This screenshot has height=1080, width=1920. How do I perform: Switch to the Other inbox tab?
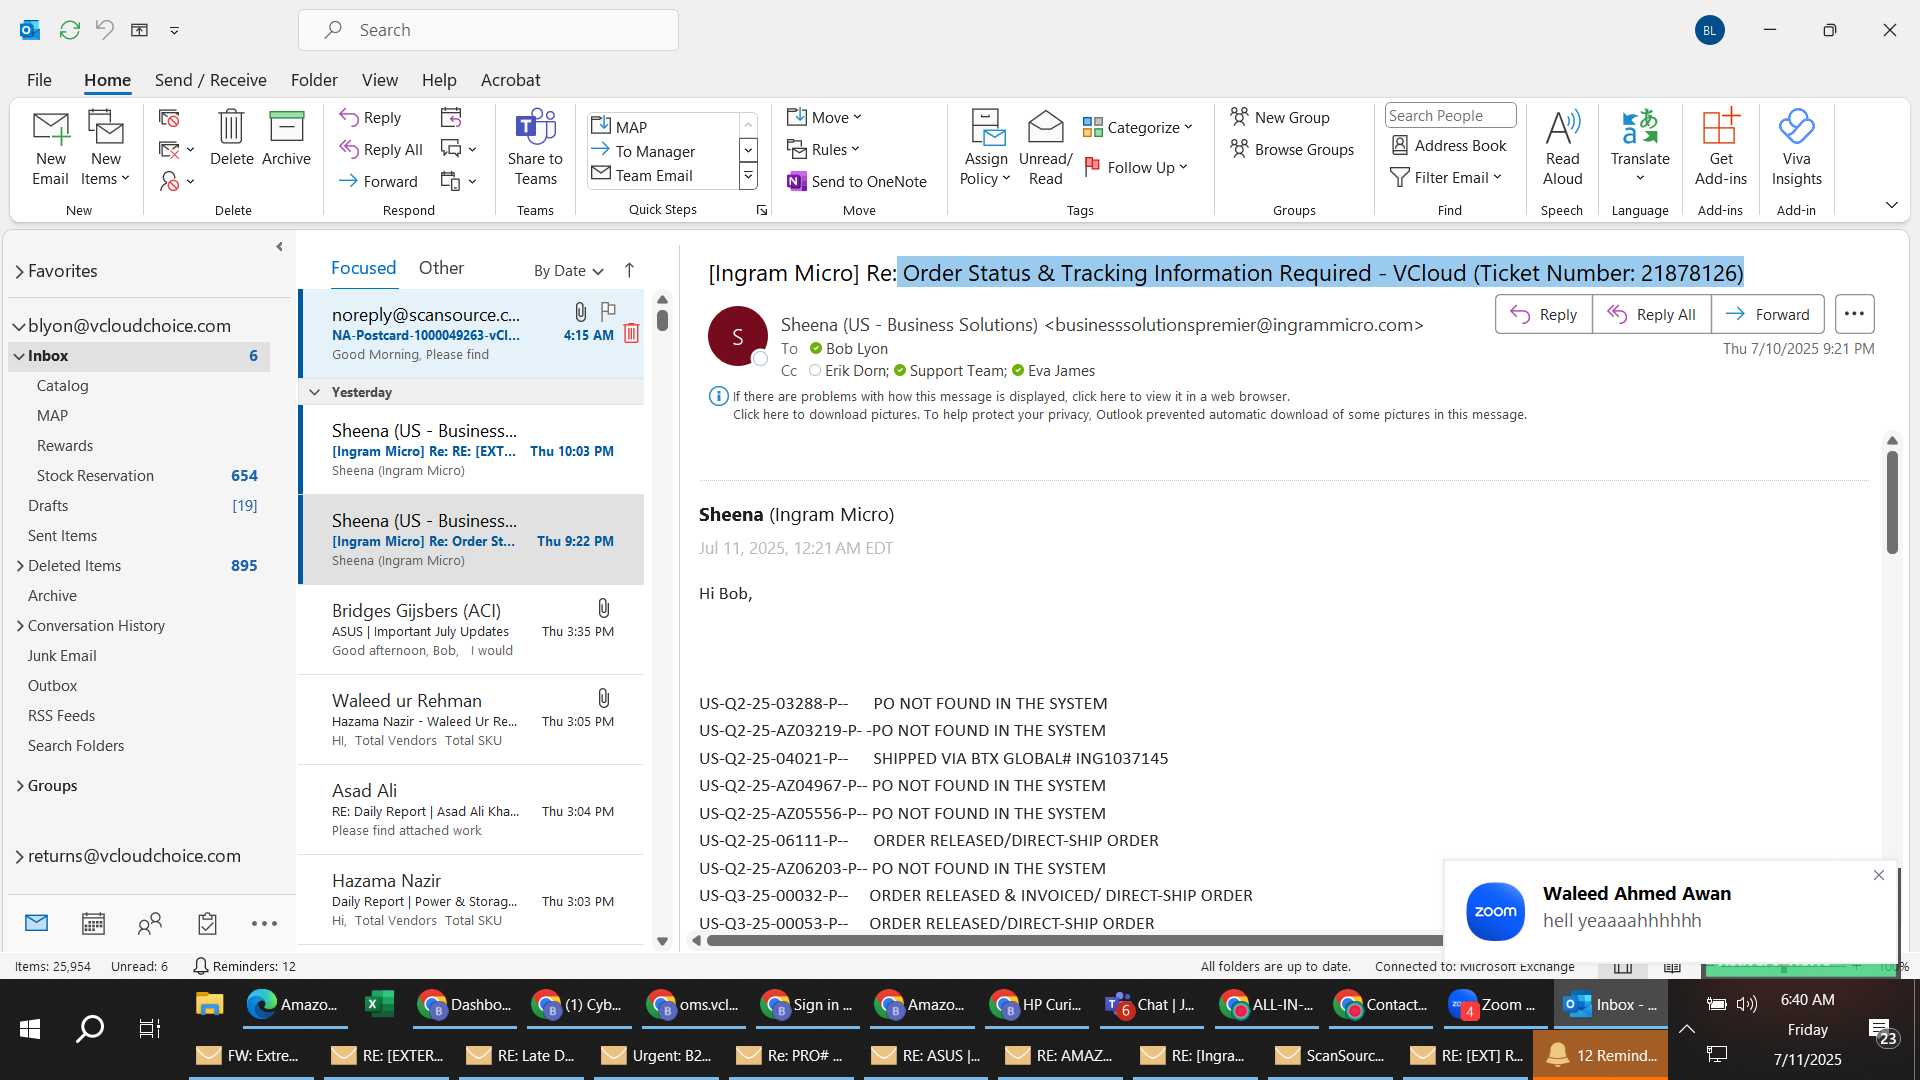pyautogui.click(x=441, y=268)
